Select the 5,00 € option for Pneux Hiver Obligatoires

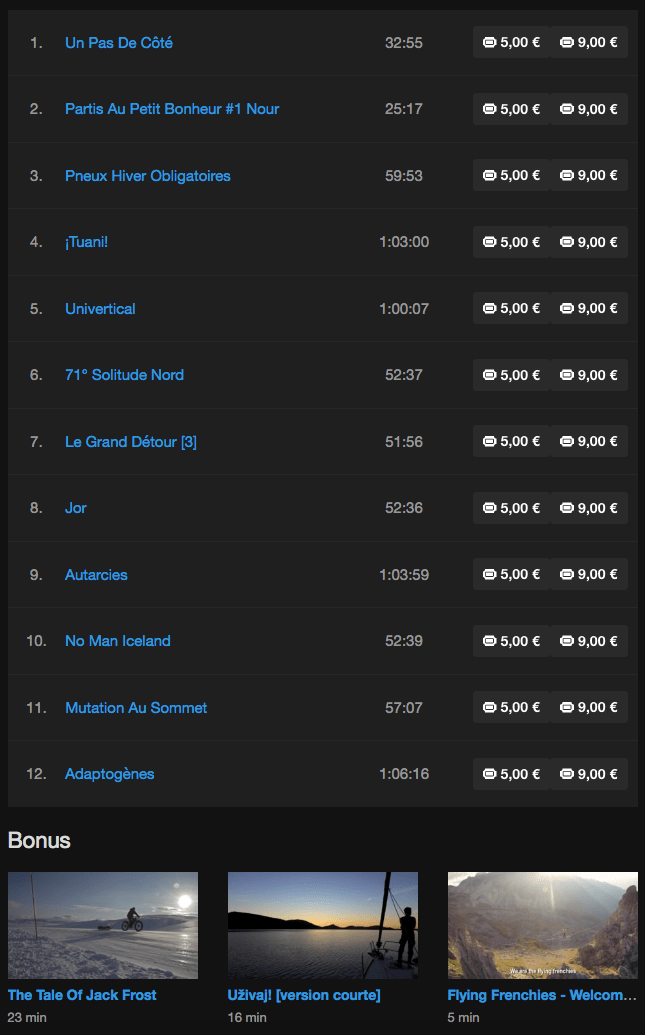tap(511, 176)
